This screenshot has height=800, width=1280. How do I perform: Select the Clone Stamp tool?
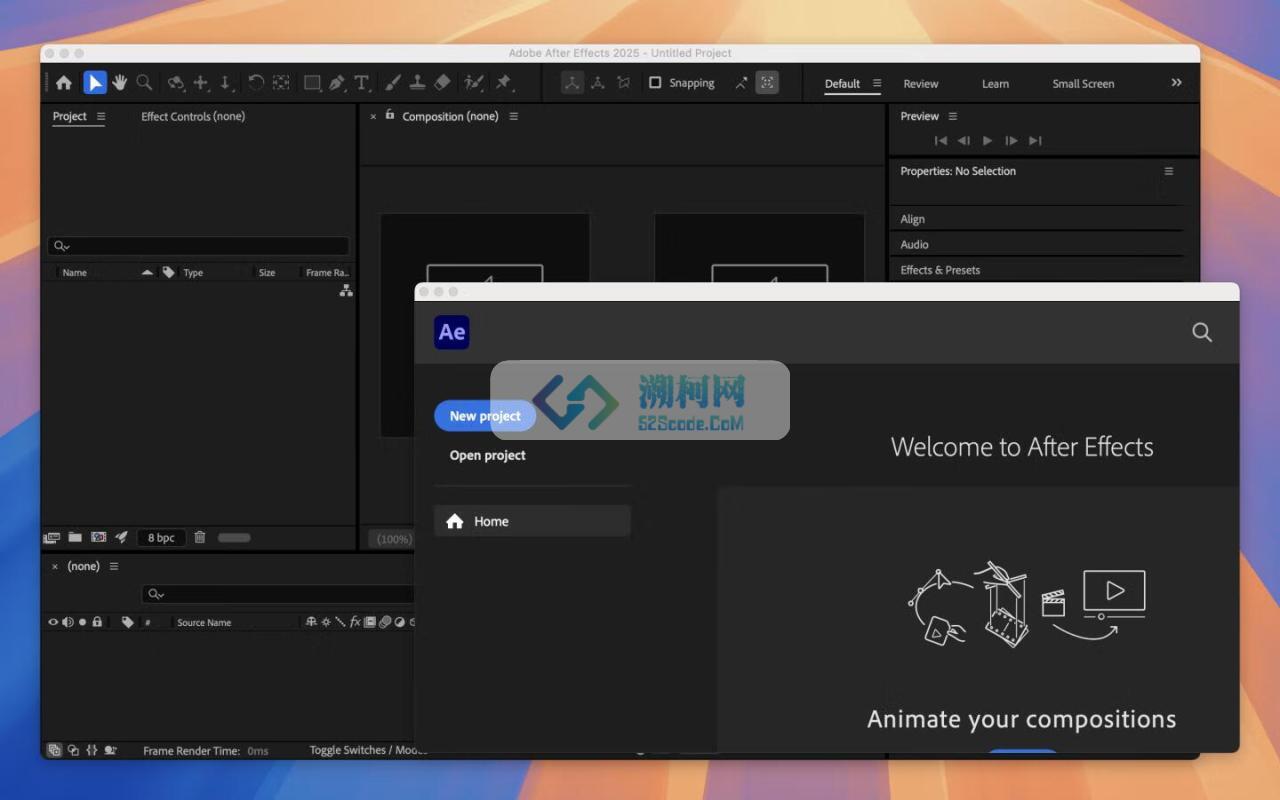click(418, 83)
